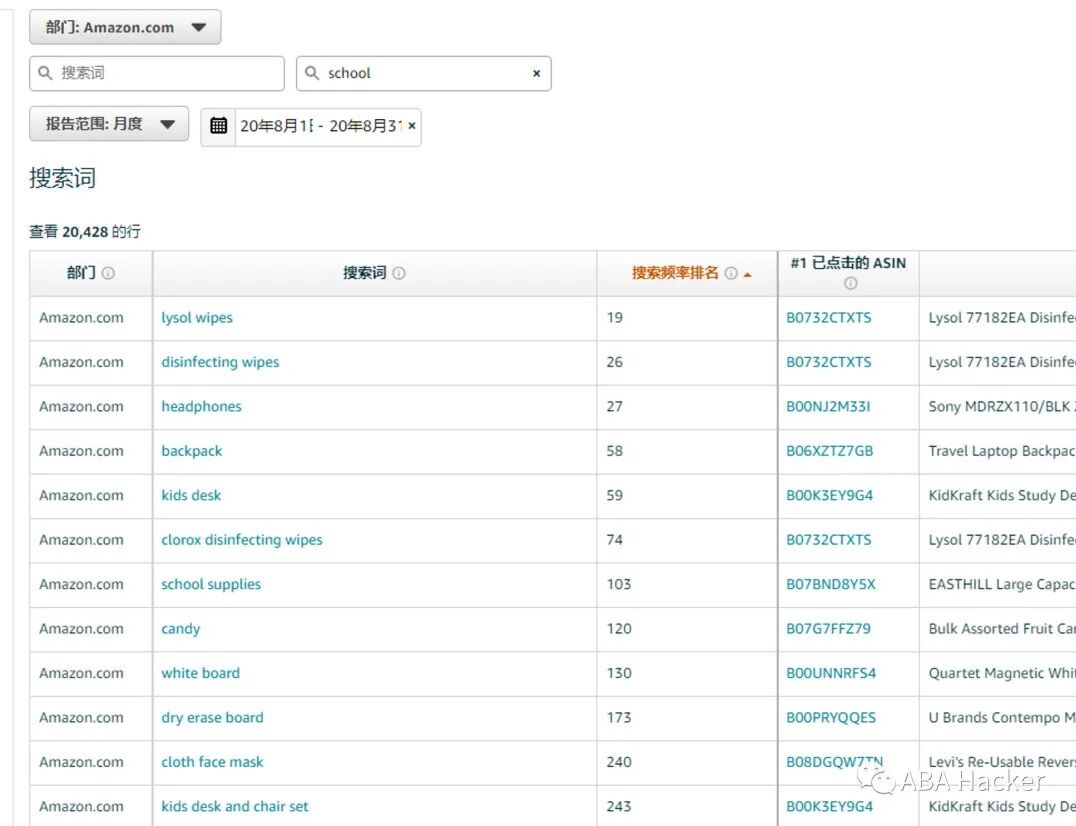Open the 部门 Amazon.com department dropdown
Viewport: 1076px width, 826px height.
click(125, 27)
